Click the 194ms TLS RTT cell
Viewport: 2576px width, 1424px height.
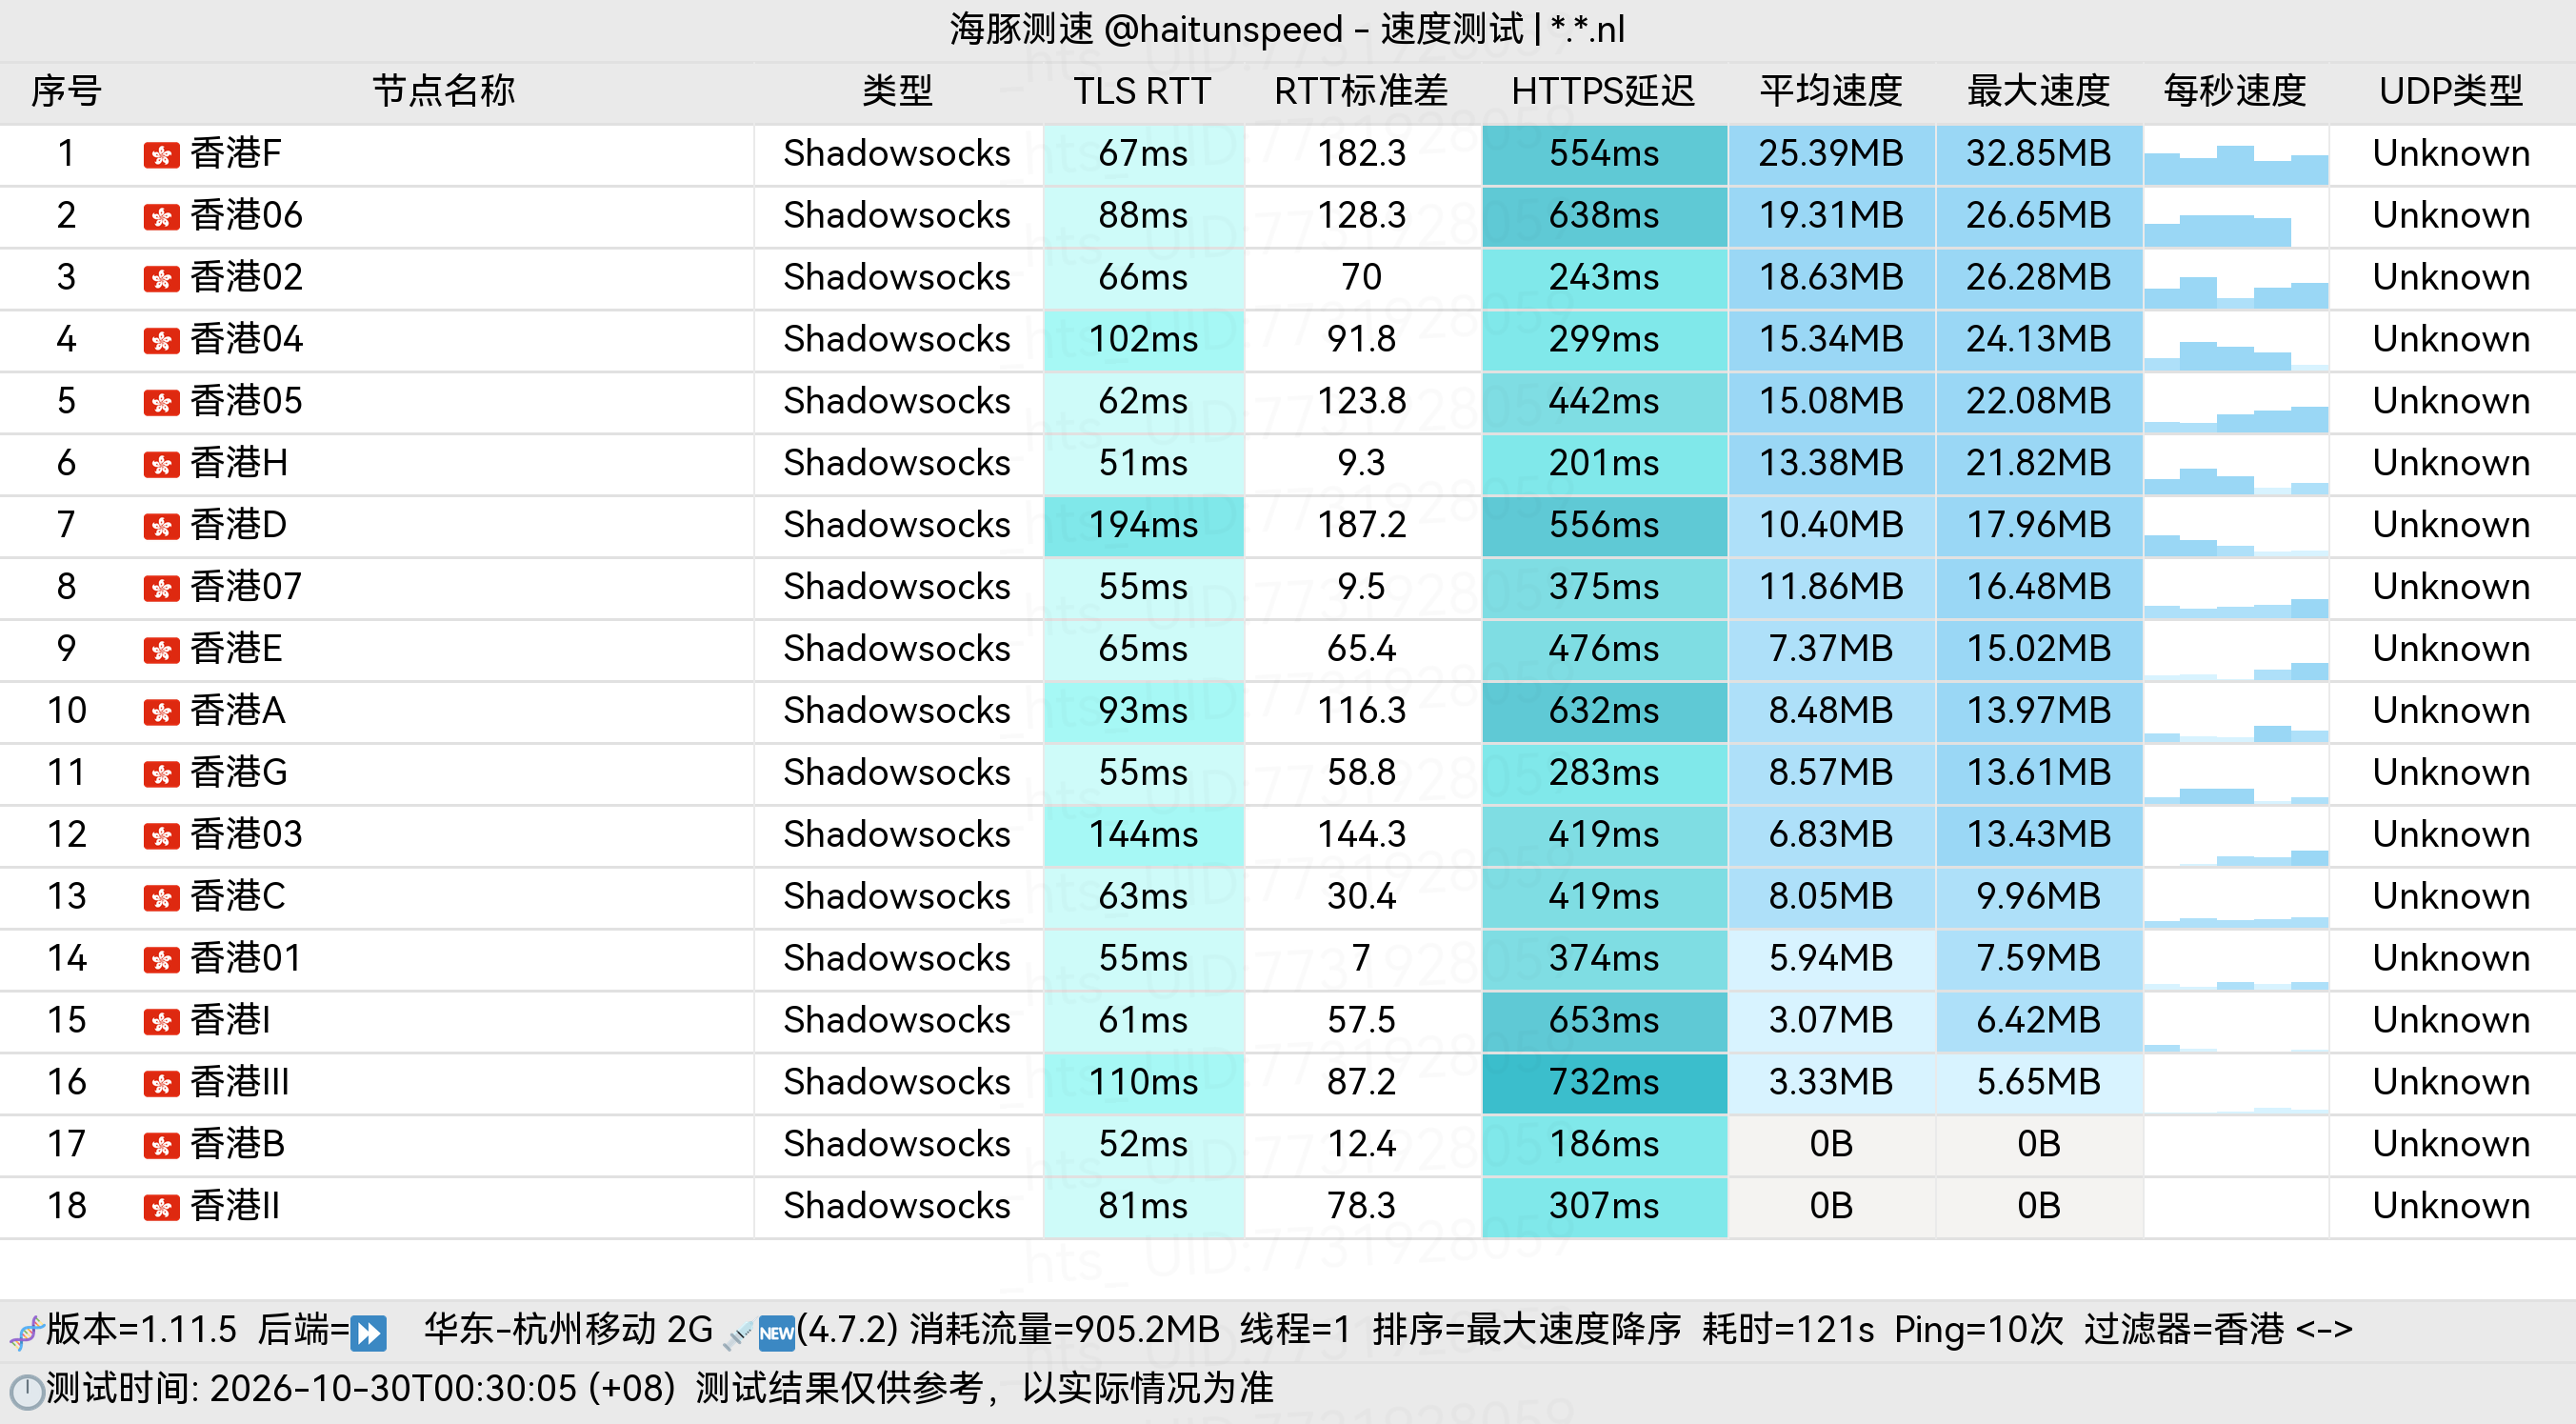point(1143,525)
